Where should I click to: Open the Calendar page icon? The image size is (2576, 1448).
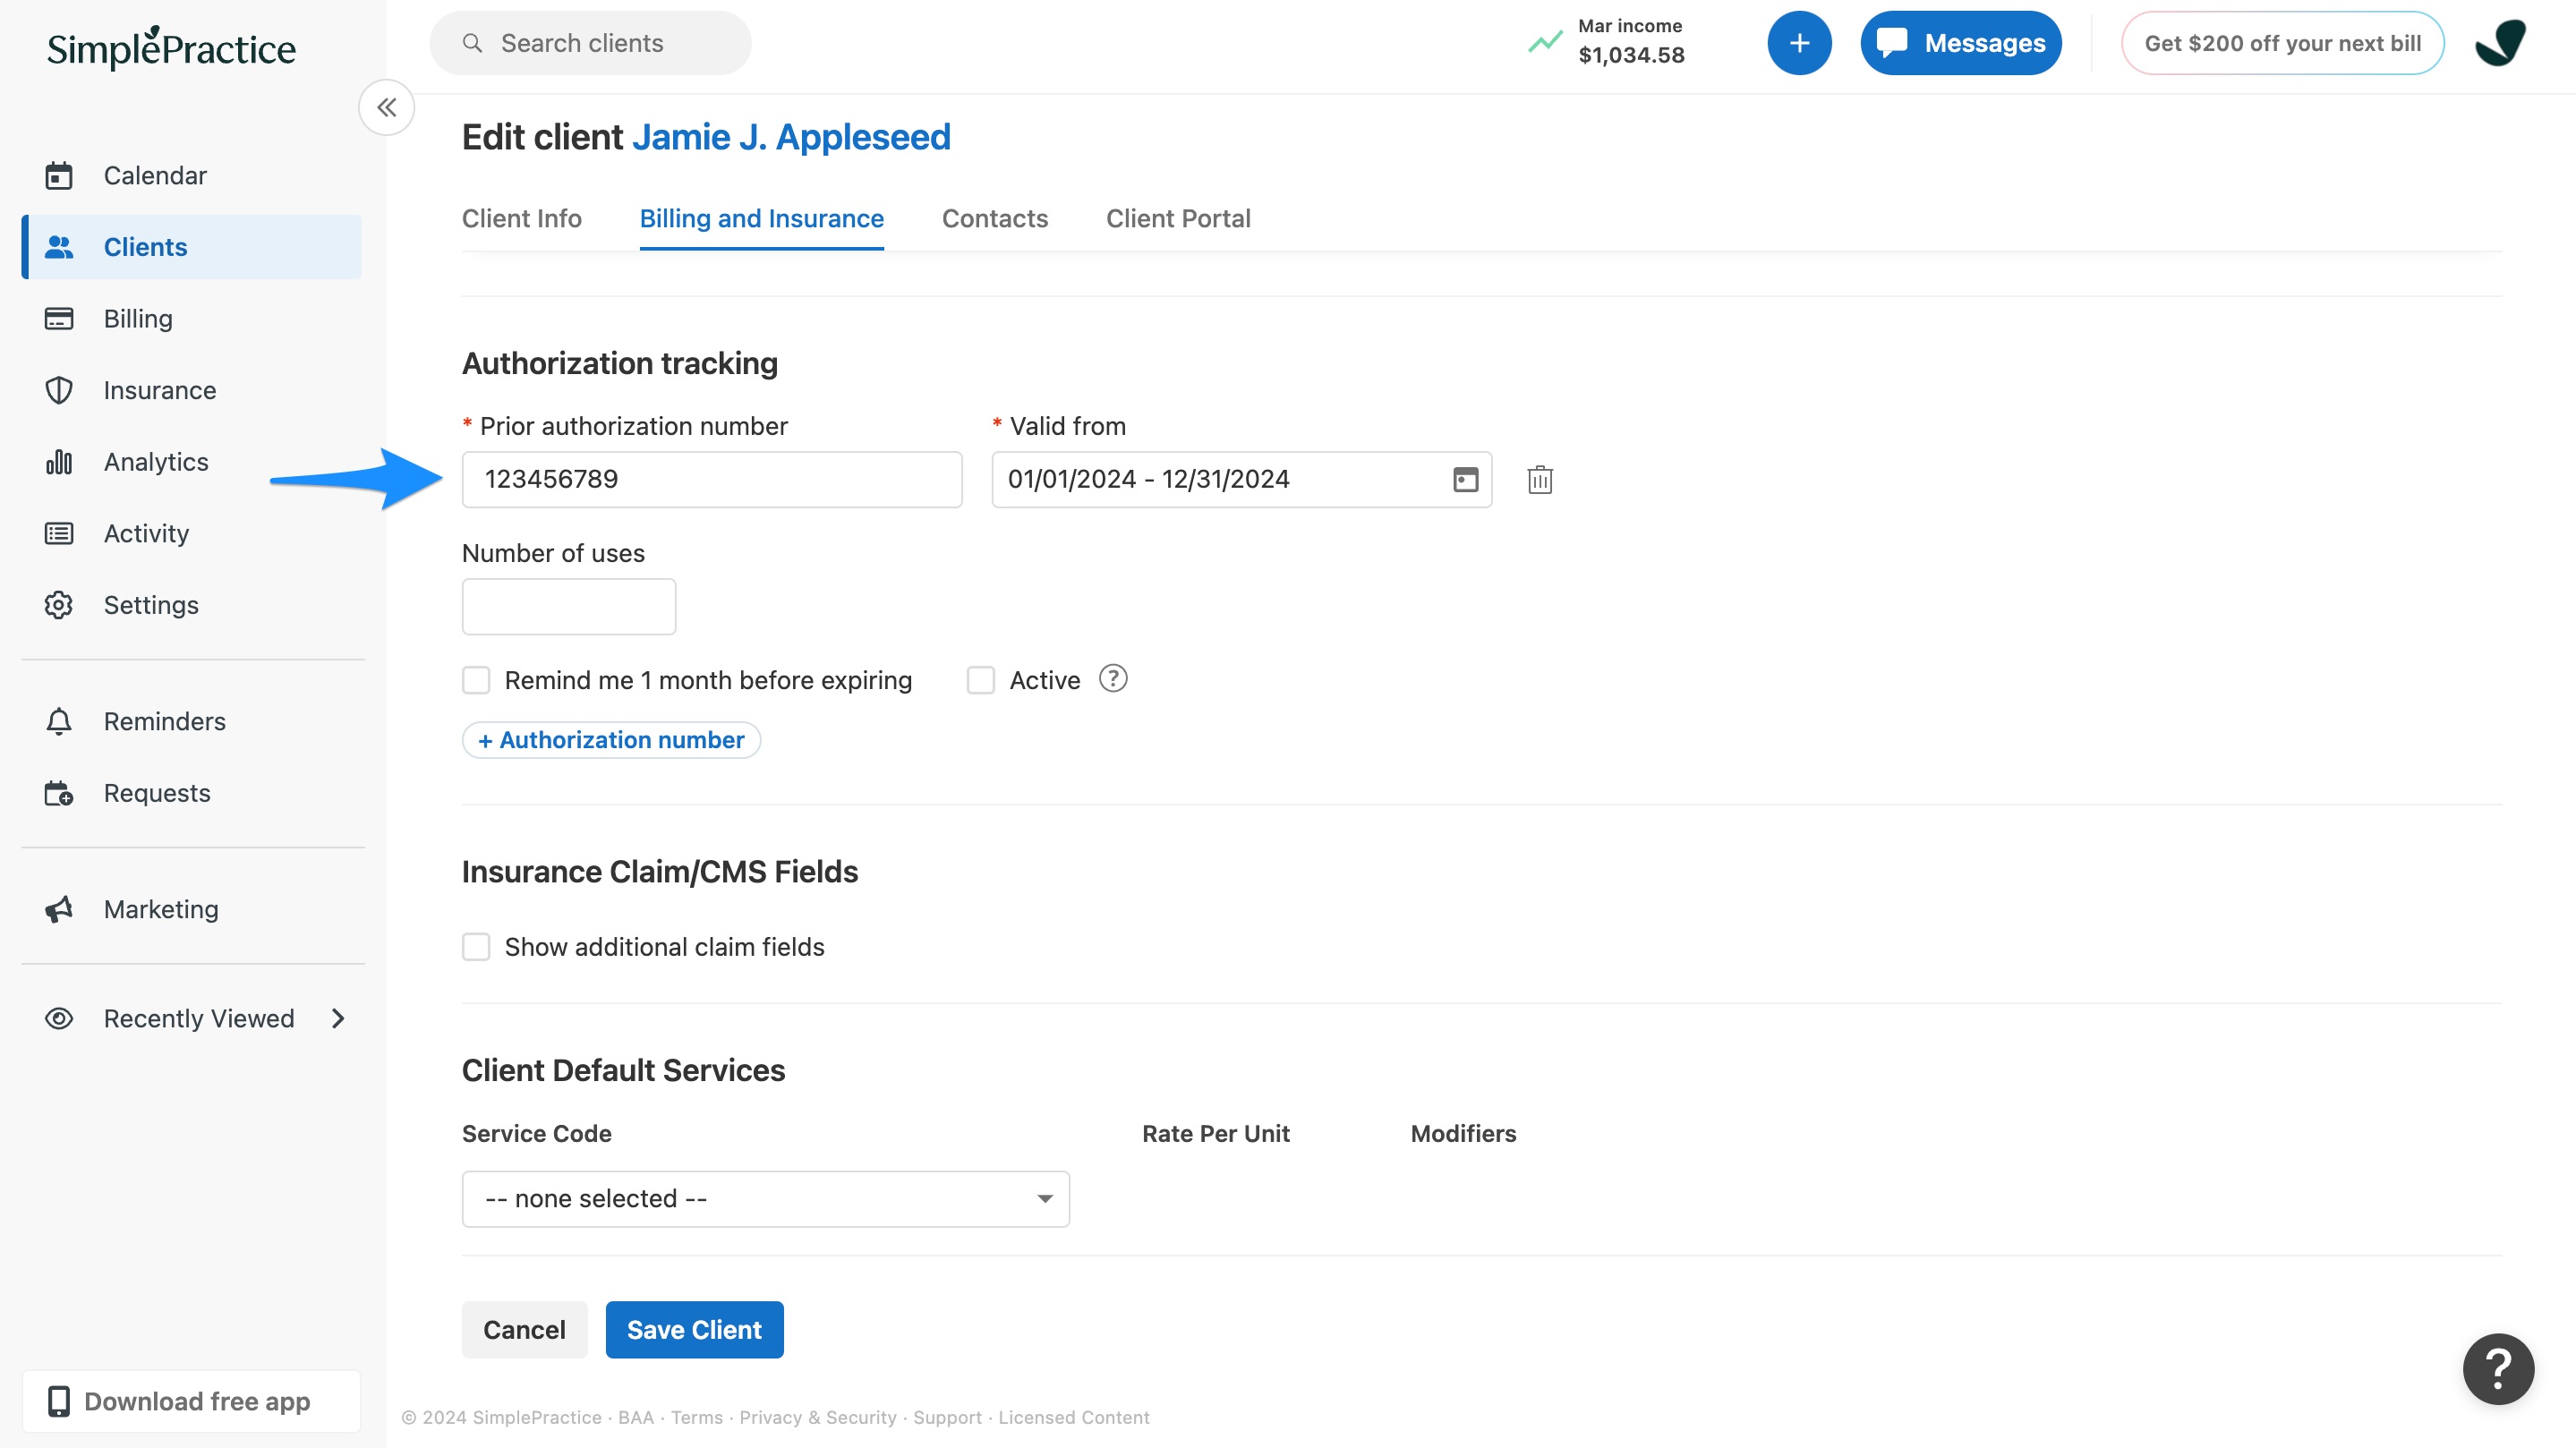point(59,176)
